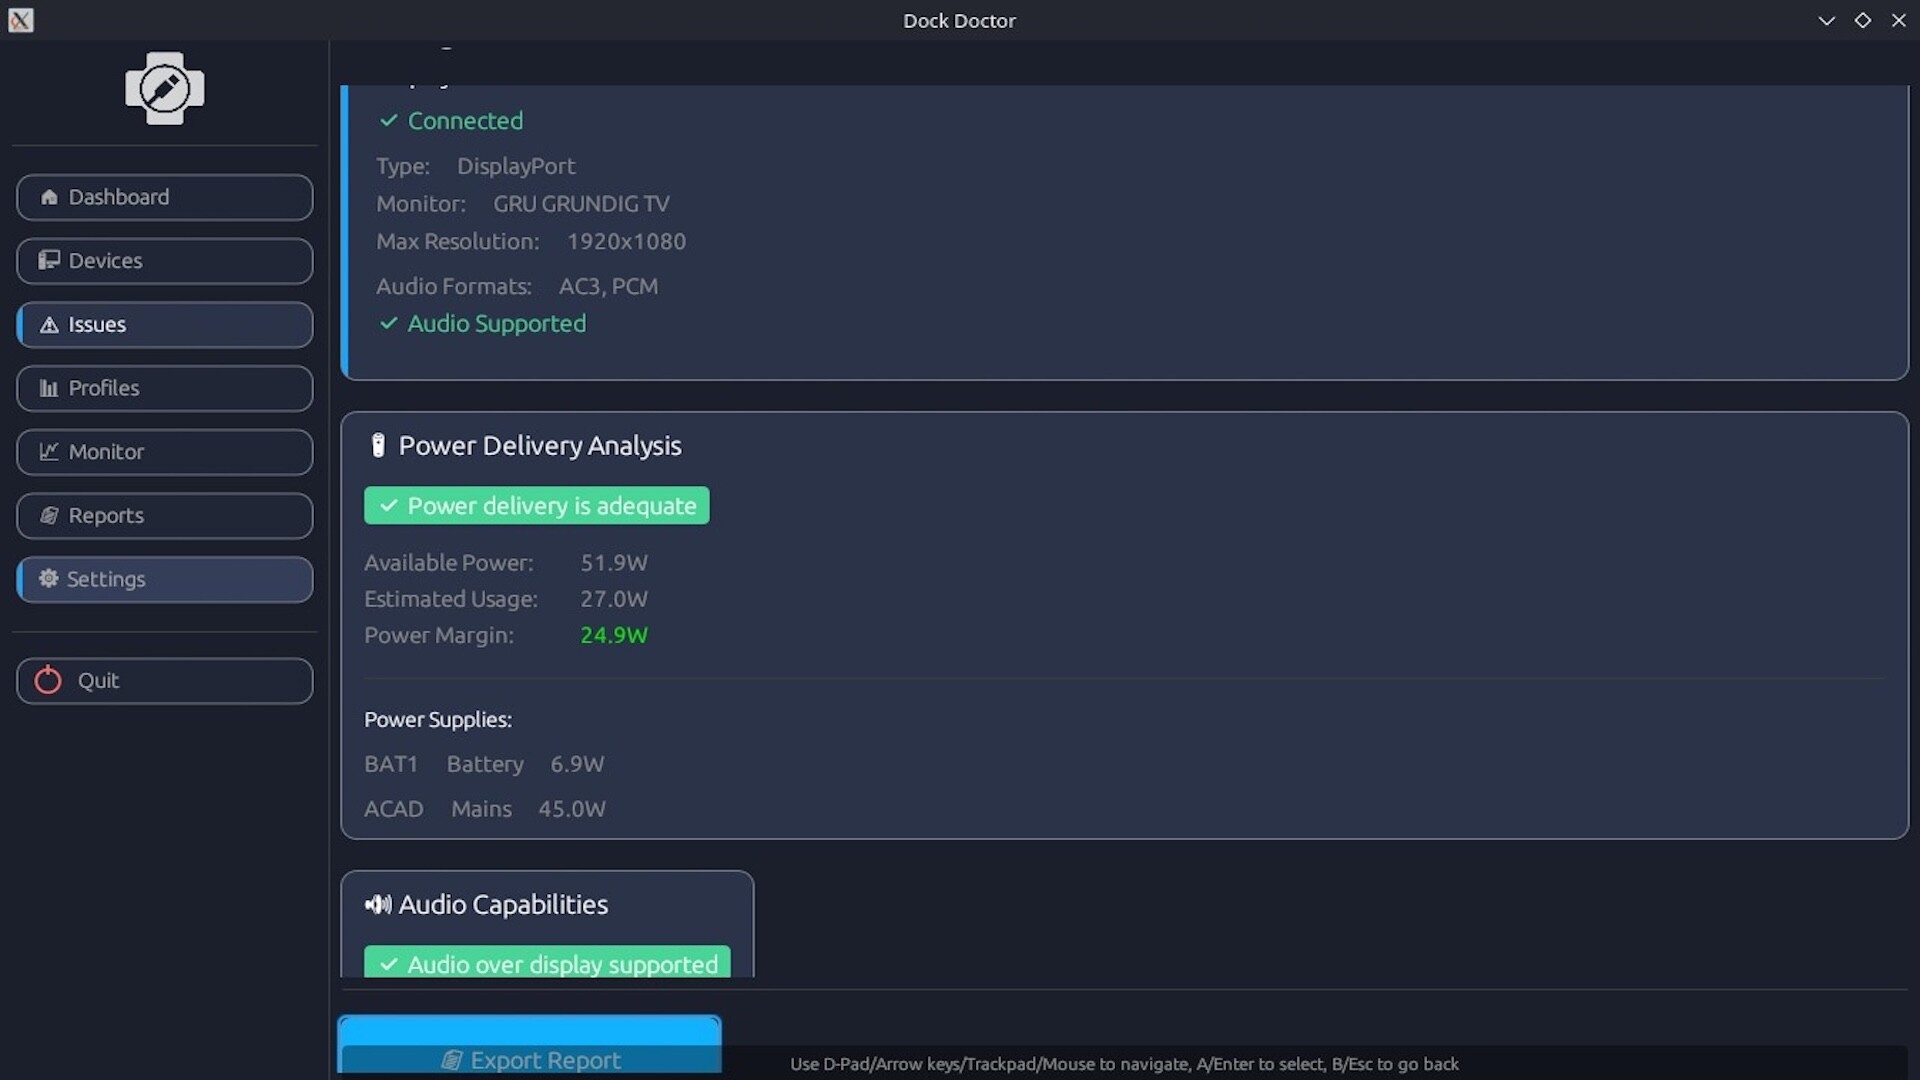Click the red Quit power icon
Image resolution: width=1920 pixels, height=1080 pixels.
[48, 680]
